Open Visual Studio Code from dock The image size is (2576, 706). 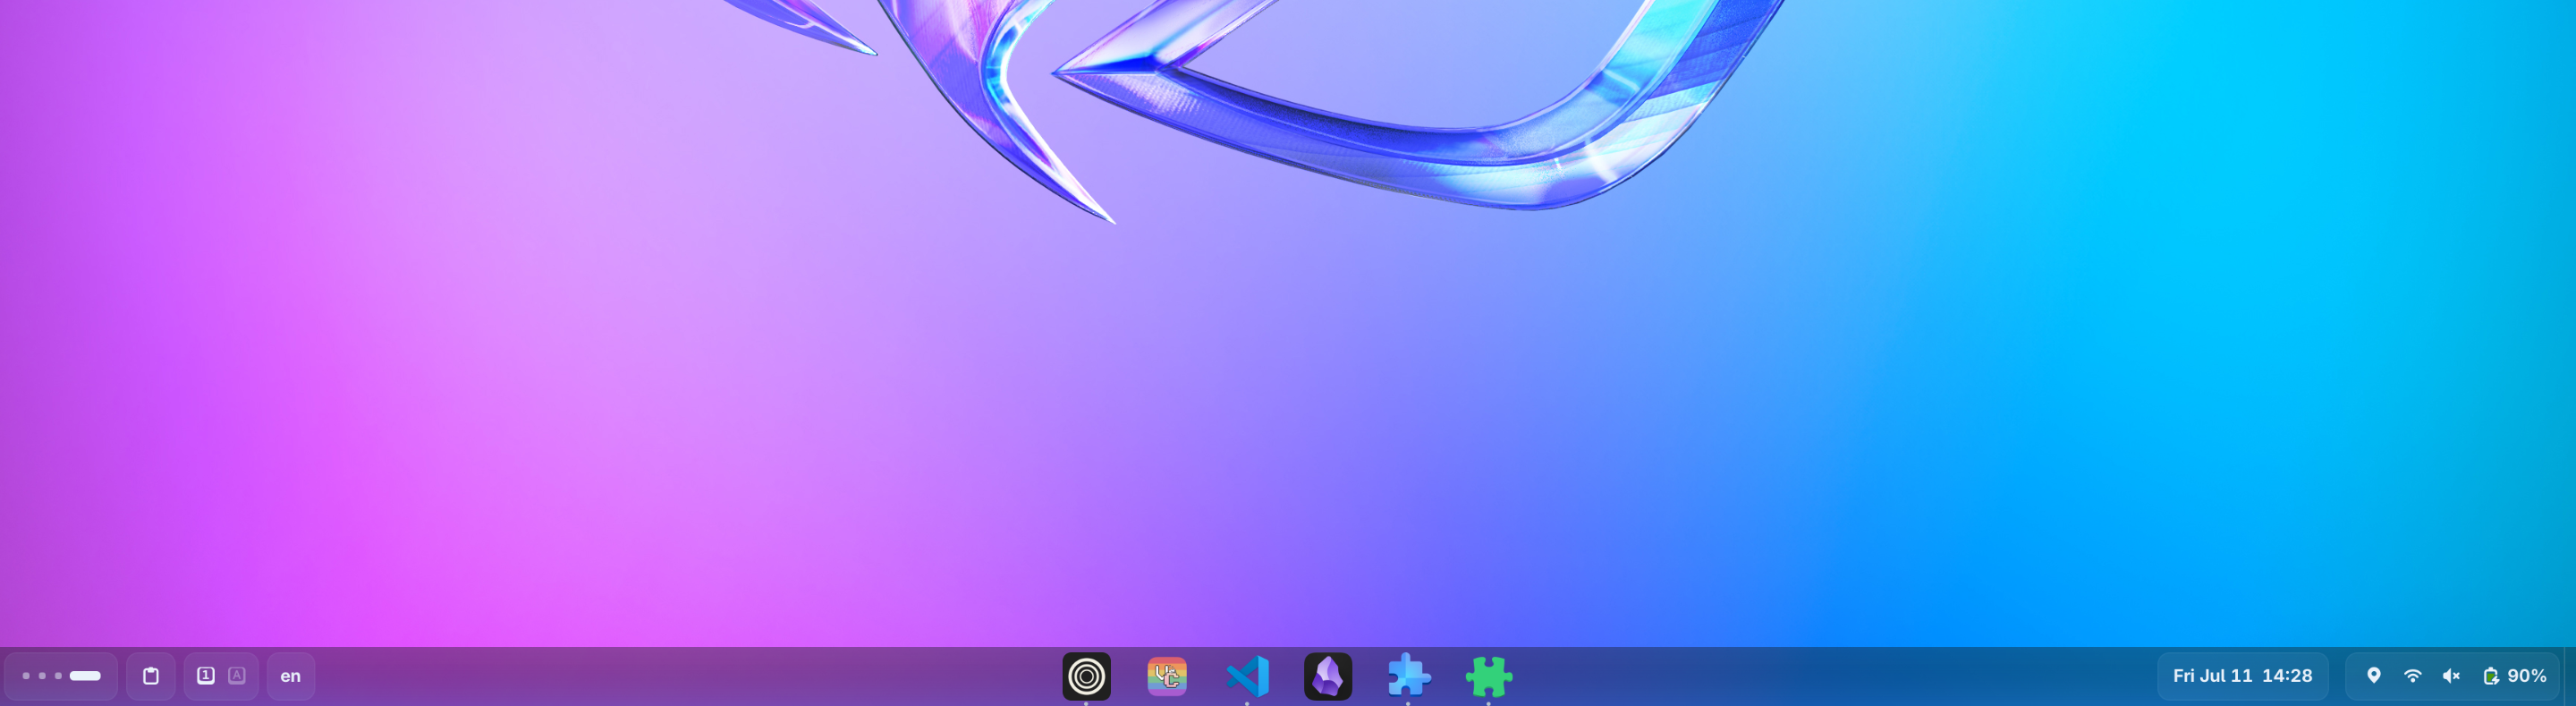coord(1248,677)
